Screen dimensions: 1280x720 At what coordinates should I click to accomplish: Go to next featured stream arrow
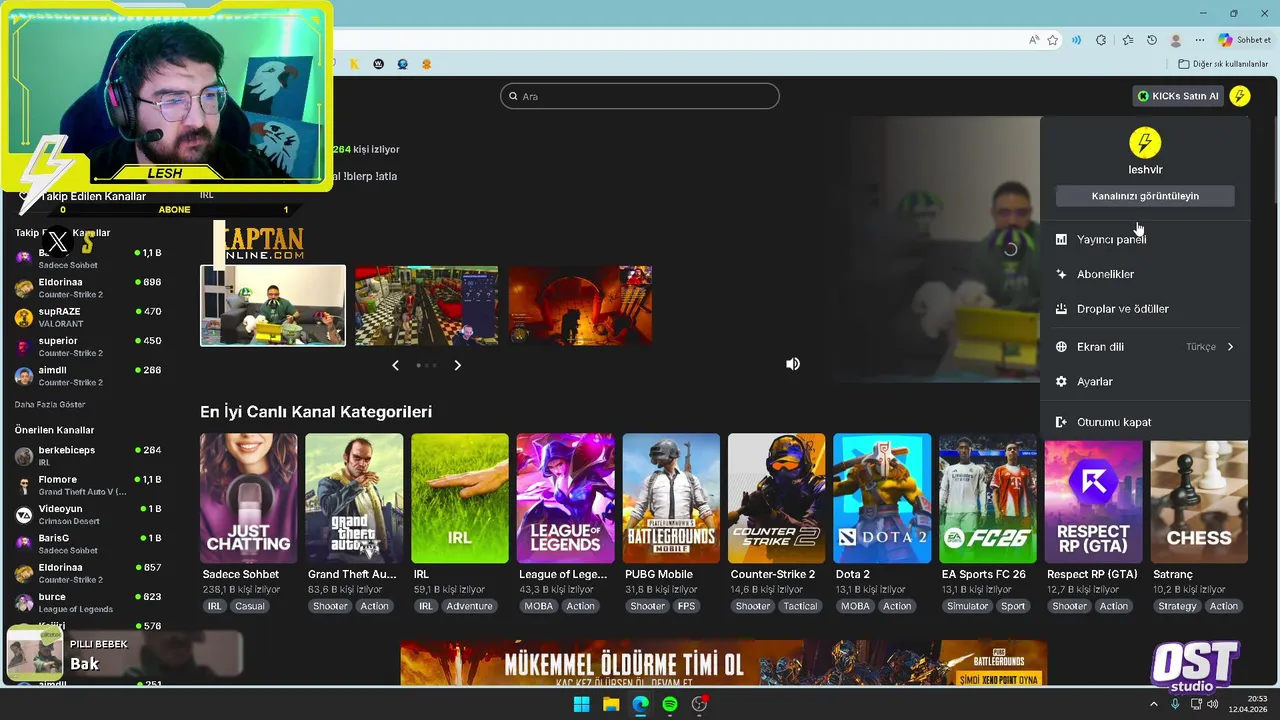point(457,365)
